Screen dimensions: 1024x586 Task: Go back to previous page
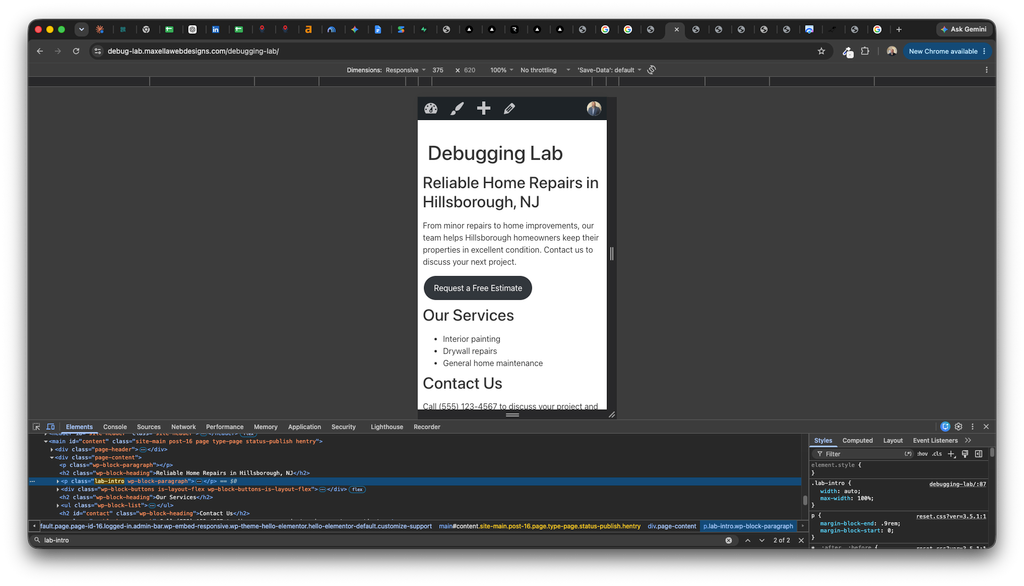pos(40,51)
